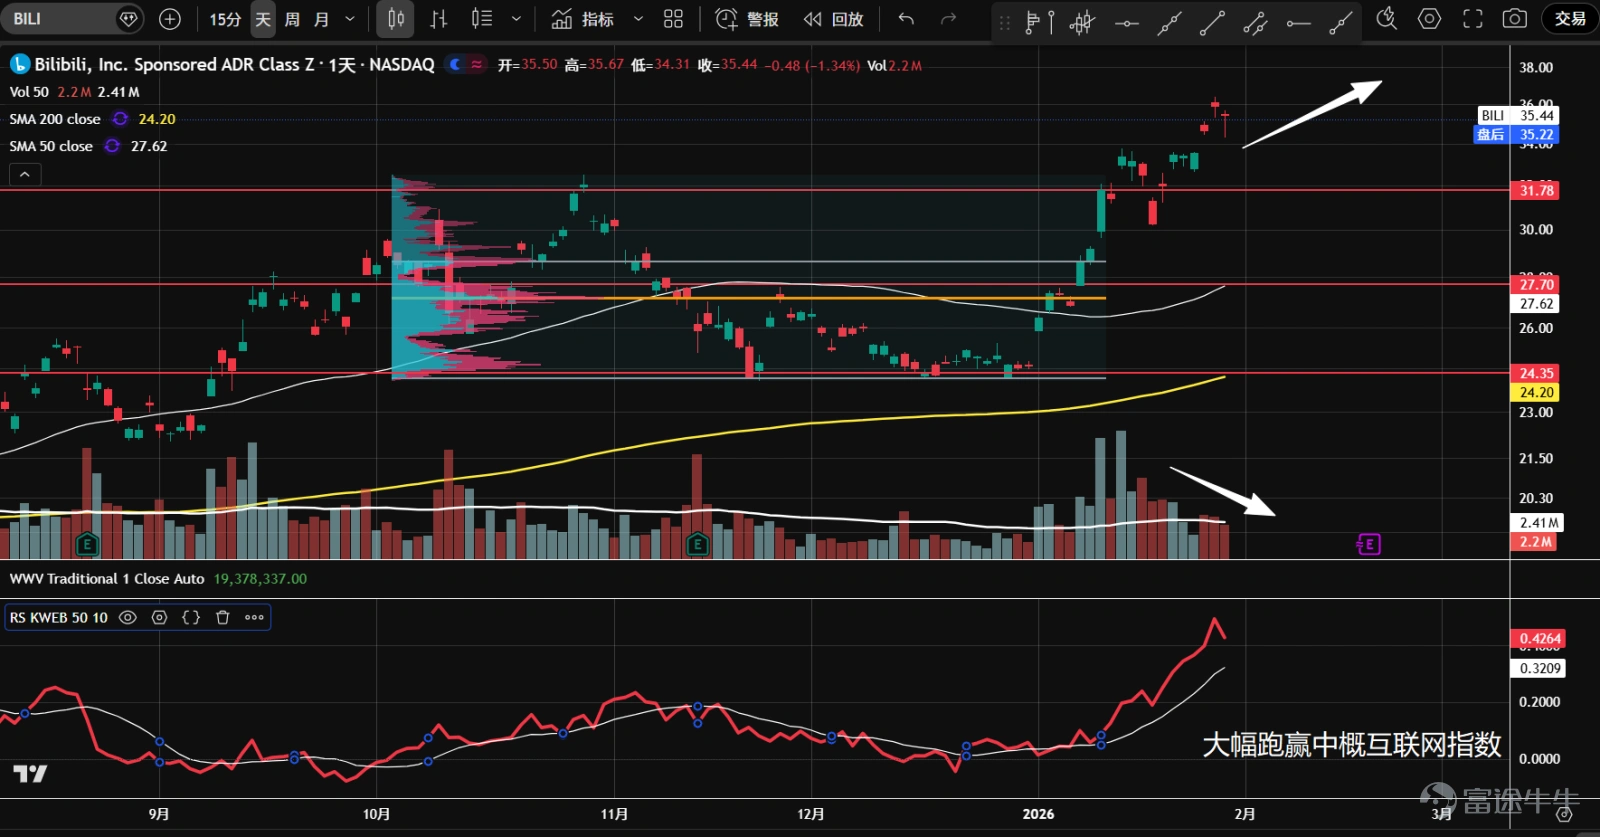This screenshot has height=837, width=1600.
Task: Collapse the indicator legend list
Action: pyautogui.click(x=25, y=175)
